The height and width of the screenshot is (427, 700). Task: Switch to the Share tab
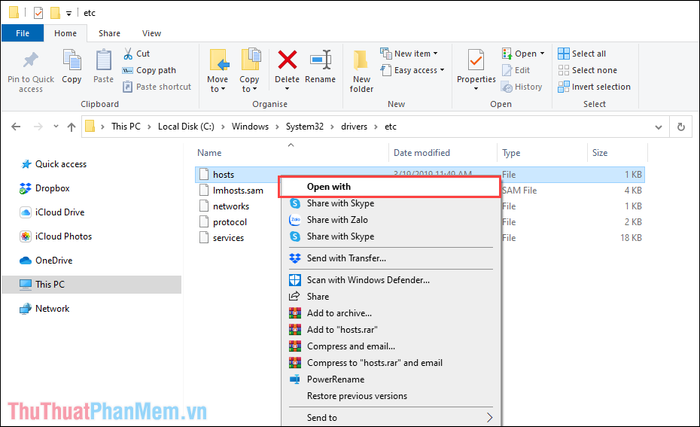point(109,33)
